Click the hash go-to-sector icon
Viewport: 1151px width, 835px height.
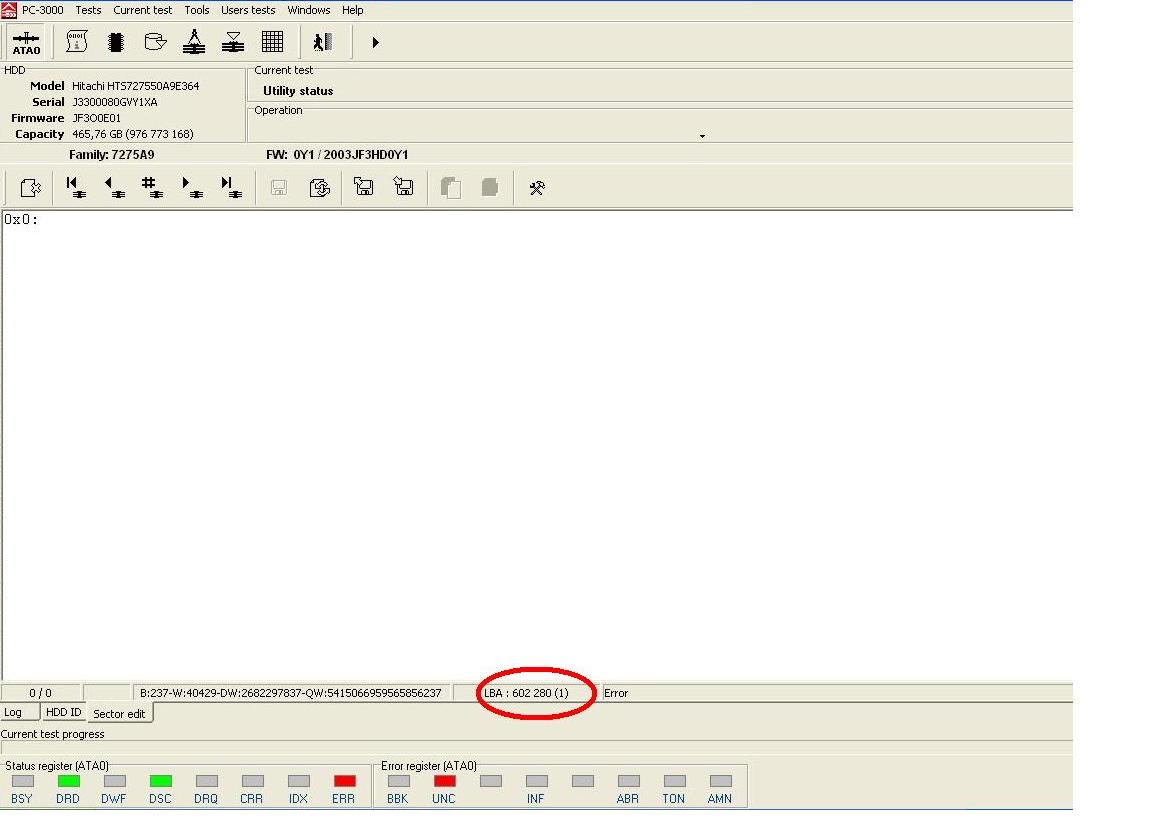[153, 187]
